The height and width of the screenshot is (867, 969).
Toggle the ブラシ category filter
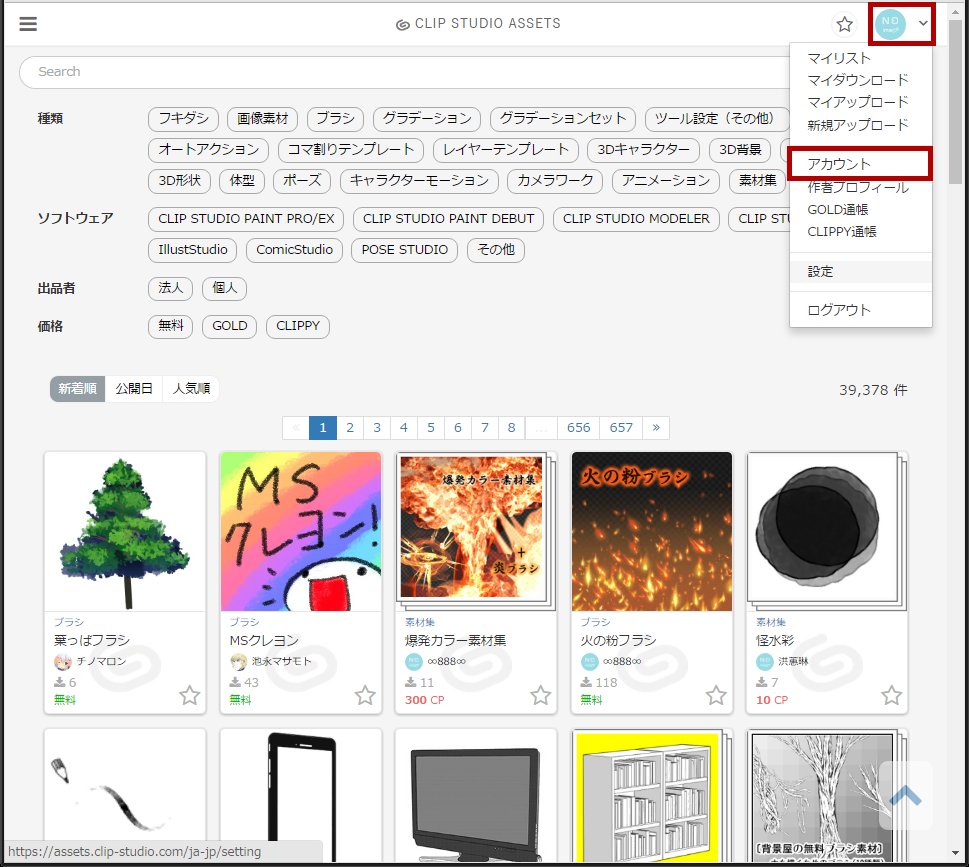click(x=334, y=118)
